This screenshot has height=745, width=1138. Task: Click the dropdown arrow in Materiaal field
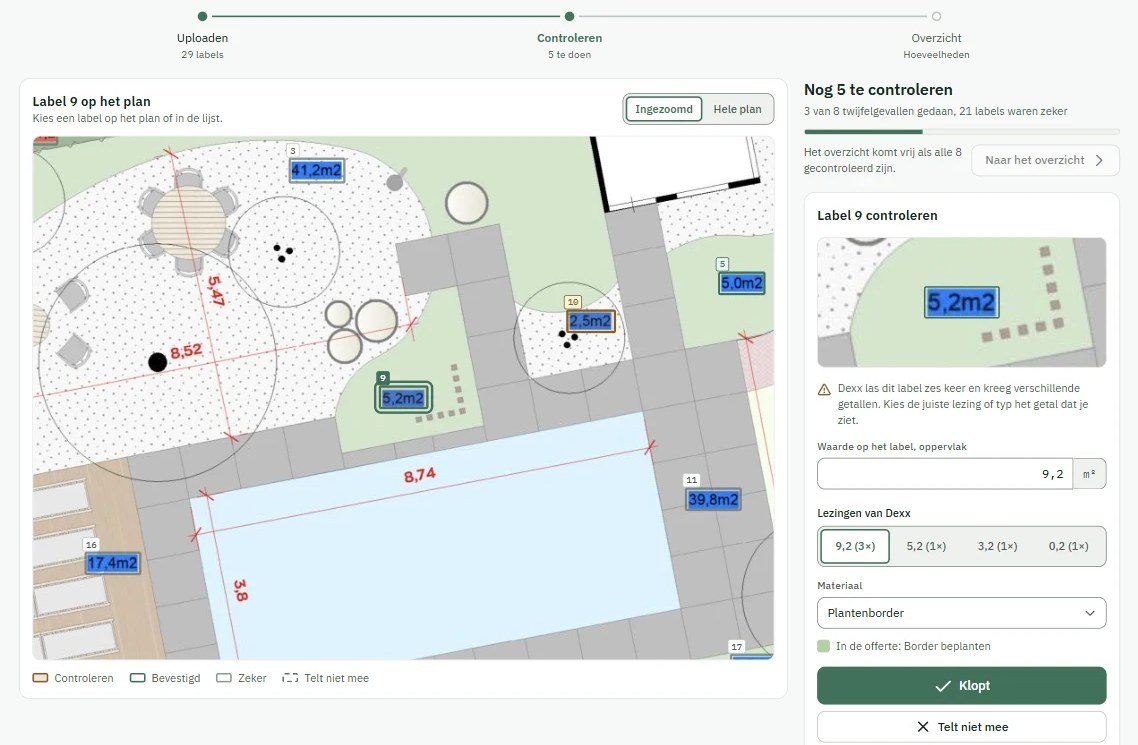tap(1089, 613)
